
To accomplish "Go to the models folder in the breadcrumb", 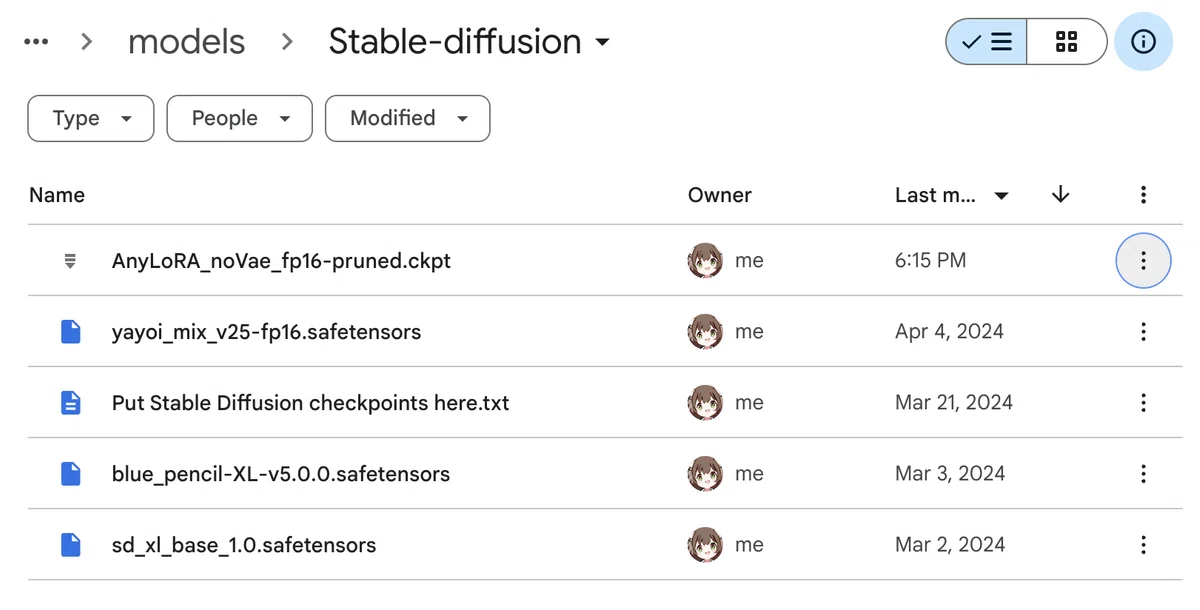I will pyautogui.click(x=187, y=42).
